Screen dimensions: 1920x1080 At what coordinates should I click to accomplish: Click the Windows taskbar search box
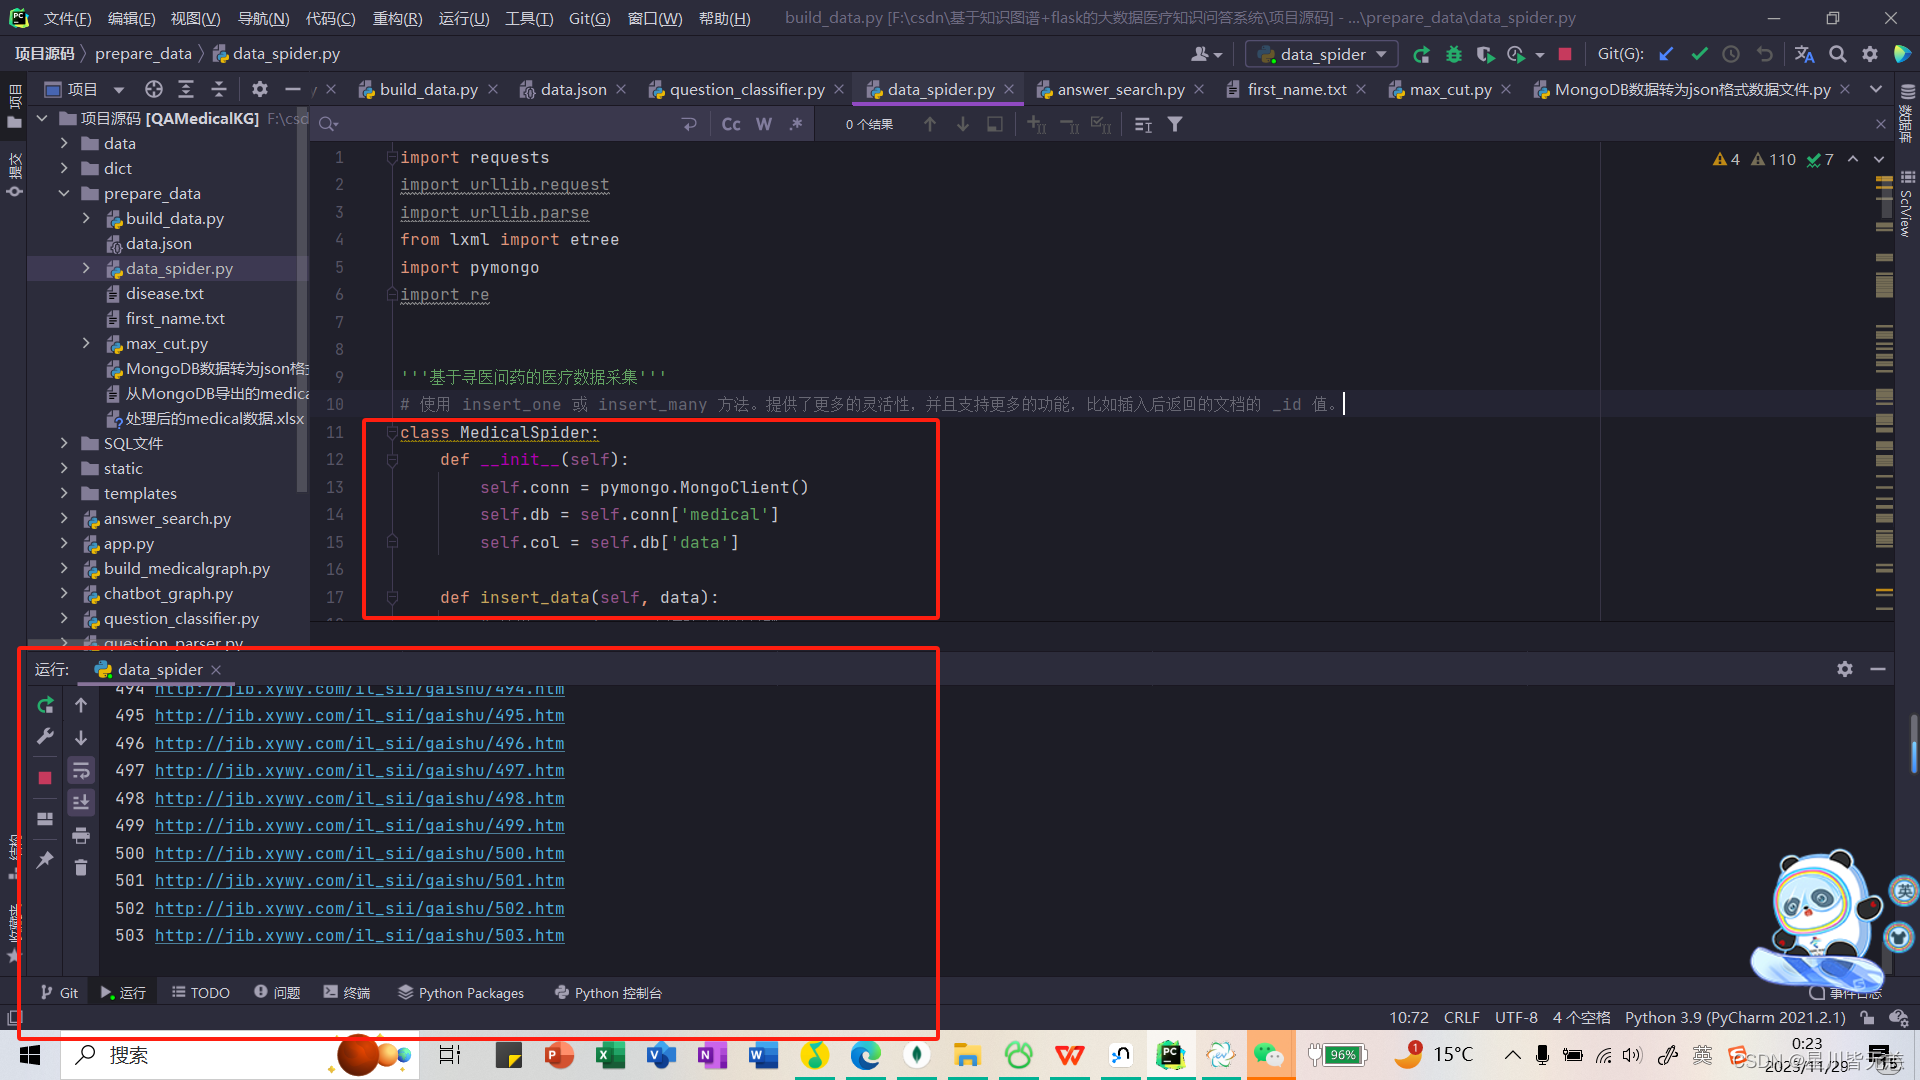click(x=240, y=1055)
